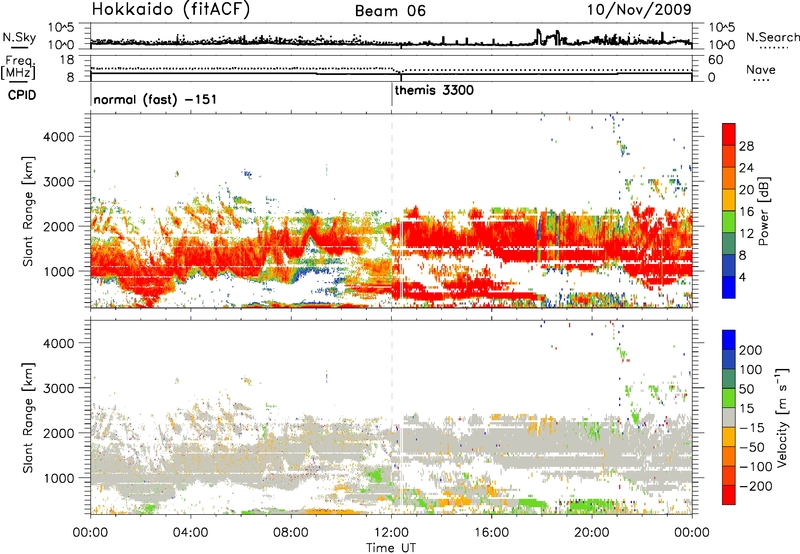Screen dimensions: 800x554
Task: Click power panel 'Slant Range [km]' label
Action: 28,211
